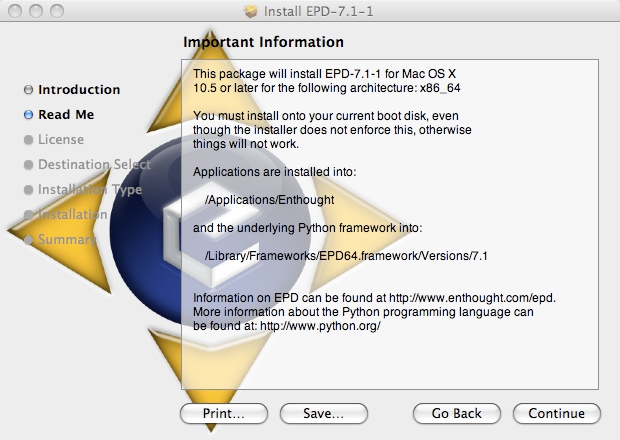Click the http://www.enthought.com/epd URL
This screenshot has width=620, height=440.
[472, 298]
